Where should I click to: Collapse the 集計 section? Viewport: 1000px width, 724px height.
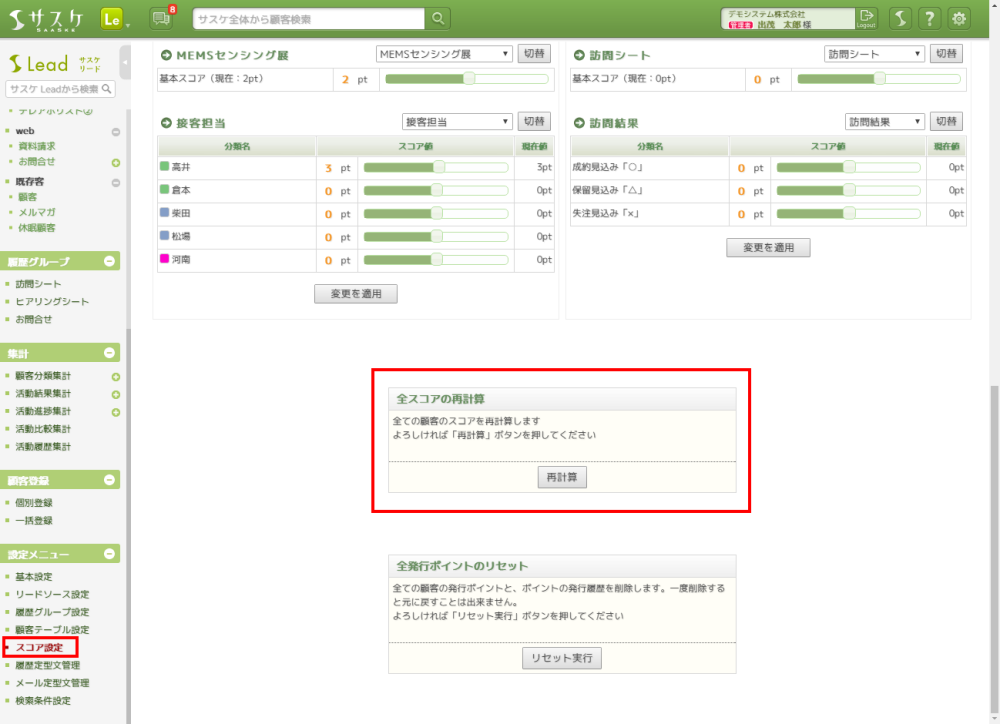(109, 353)
